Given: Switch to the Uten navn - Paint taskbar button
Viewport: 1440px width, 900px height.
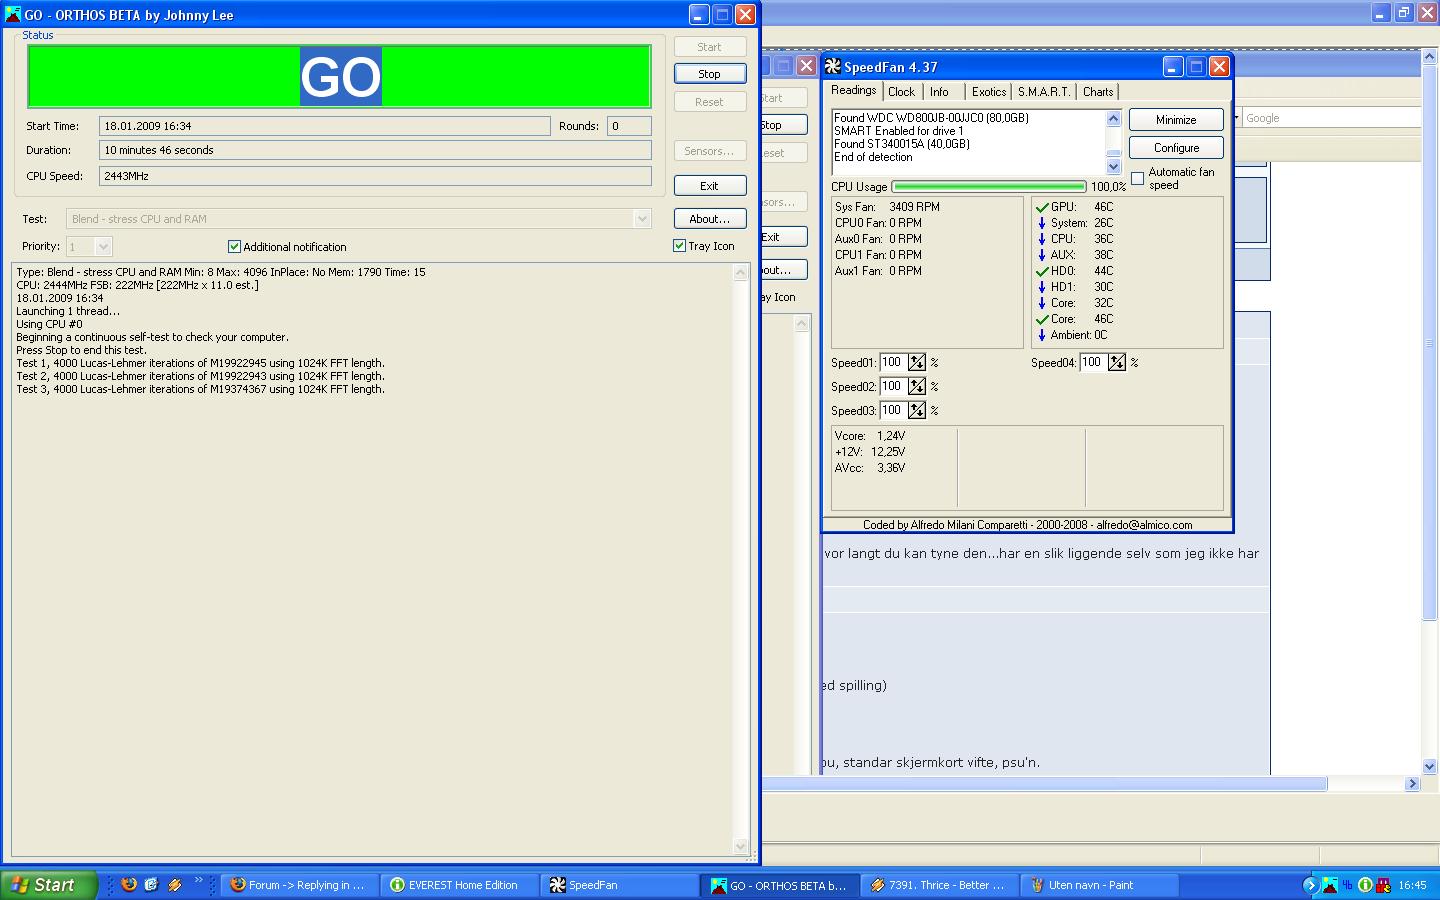Looking at the screenshot, I should click(x=1099, y=885).
